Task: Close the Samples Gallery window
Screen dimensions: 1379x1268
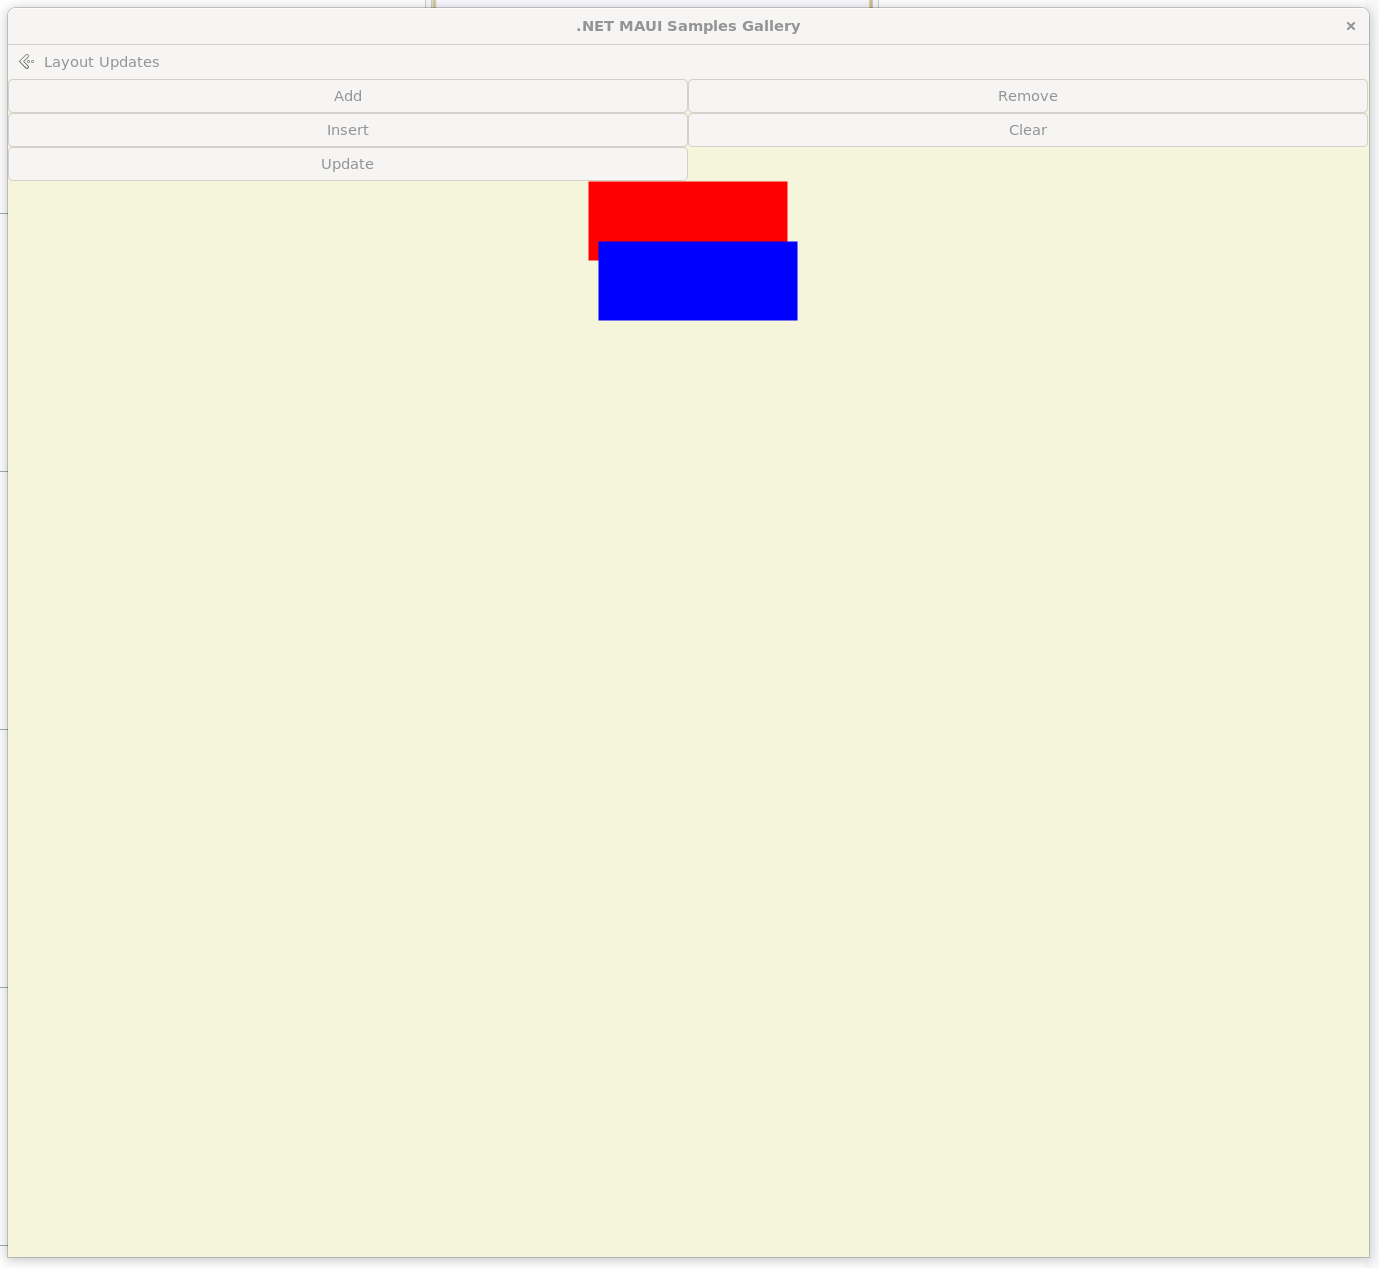Action: pyautogui.click(x=1350, y=26)
